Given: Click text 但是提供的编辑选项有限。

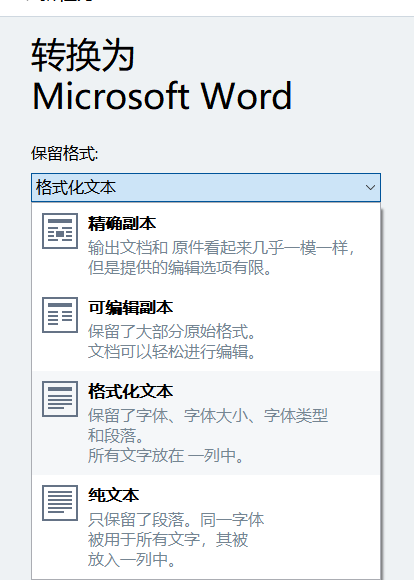Looking at the screenshot, I should click(x=180, y=267).
